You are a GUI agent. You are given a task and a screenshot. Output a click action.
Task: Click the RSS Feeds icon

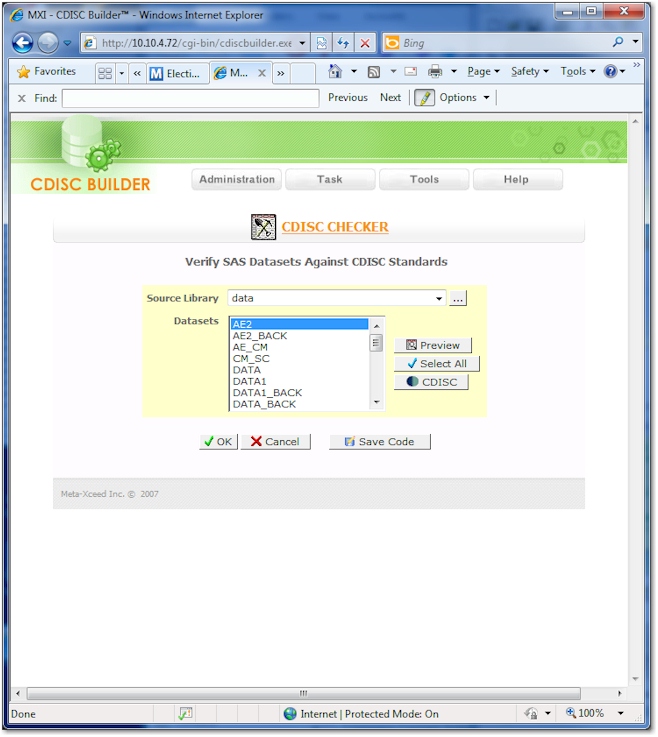[x=374, y=71]
